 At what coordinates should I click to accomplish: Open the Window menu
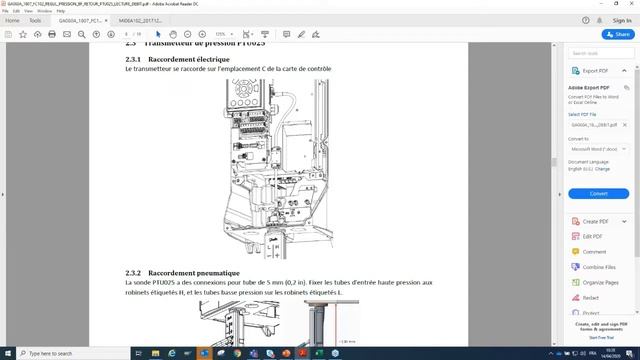click(44, 11)
